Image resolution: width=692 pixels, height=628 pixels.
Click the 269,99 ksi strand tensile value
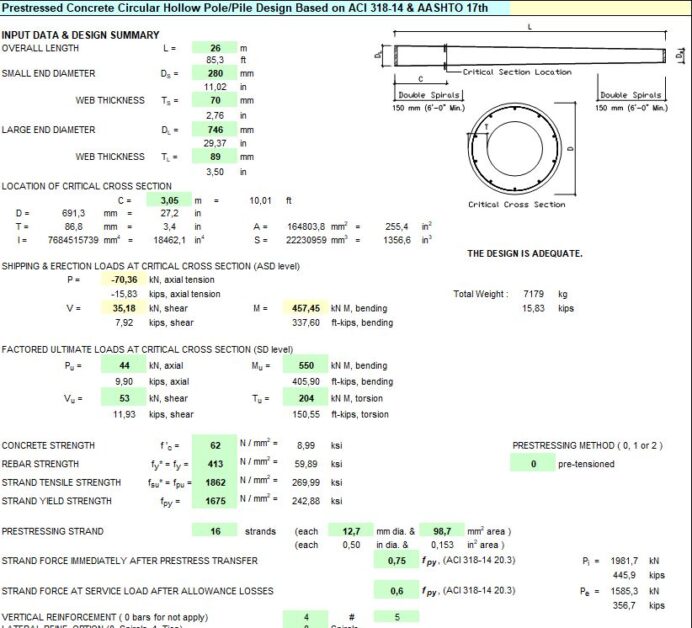pos(306,482)
